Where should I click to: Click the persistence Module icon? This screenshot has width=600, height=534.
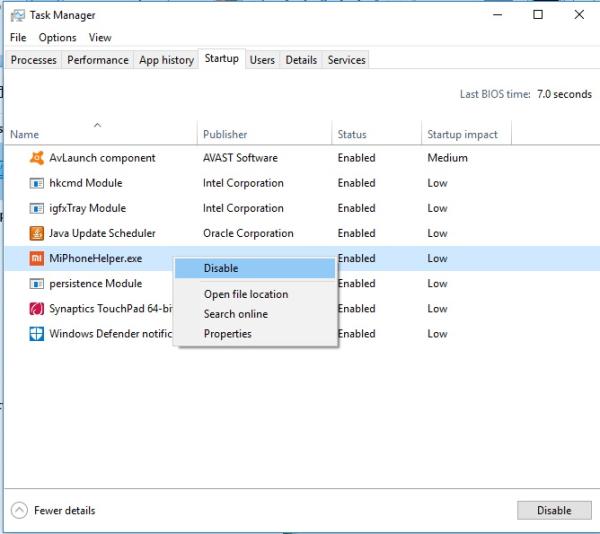37,283
